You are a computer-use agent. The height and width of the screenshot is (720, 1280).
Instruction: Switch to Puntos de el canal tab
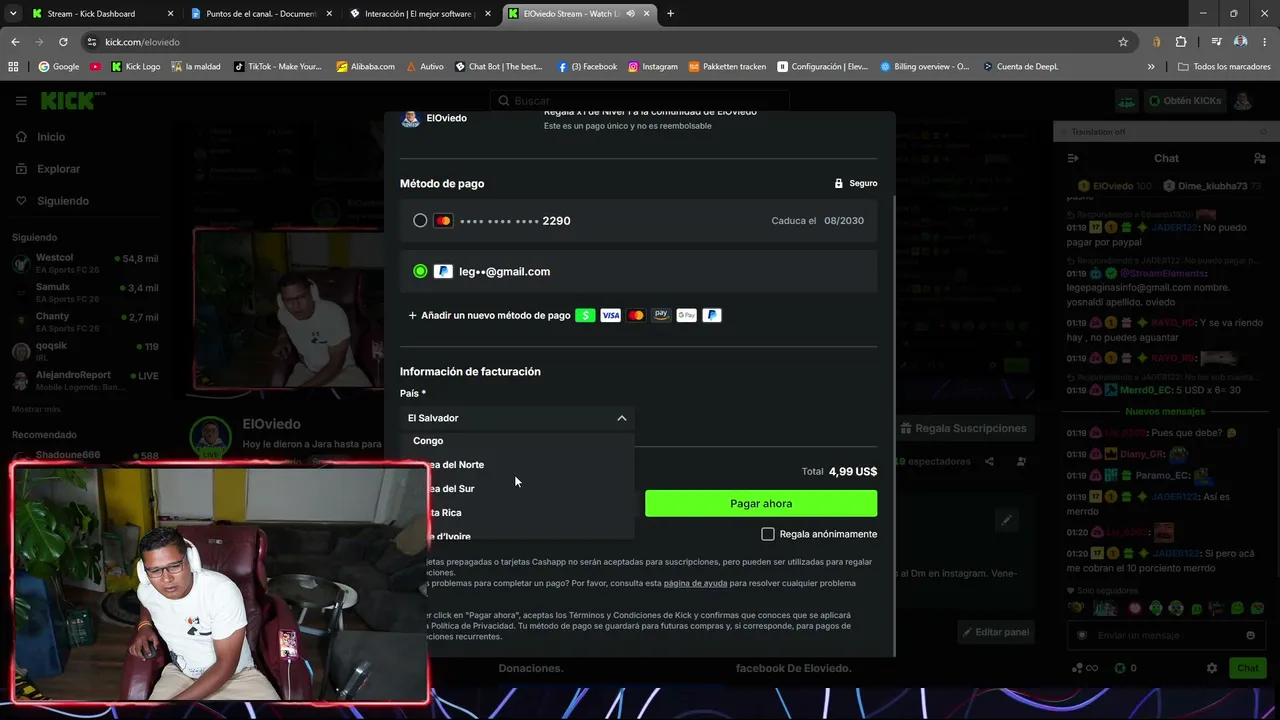[x=261, y=14]
